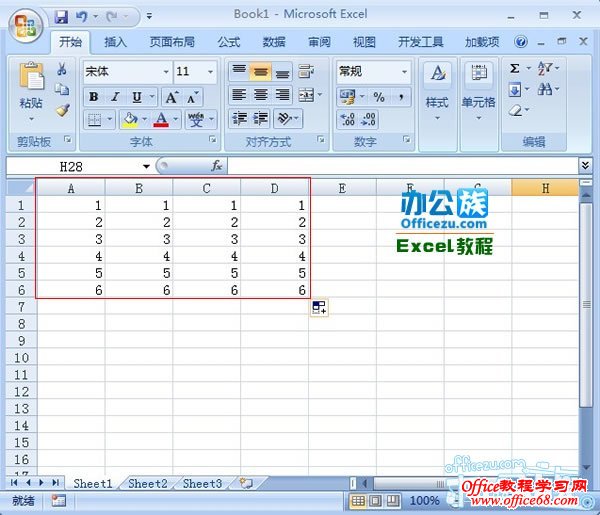This screenshot has height=515, width=600.
Task: Select column H header
Action: tap(545, 188)
